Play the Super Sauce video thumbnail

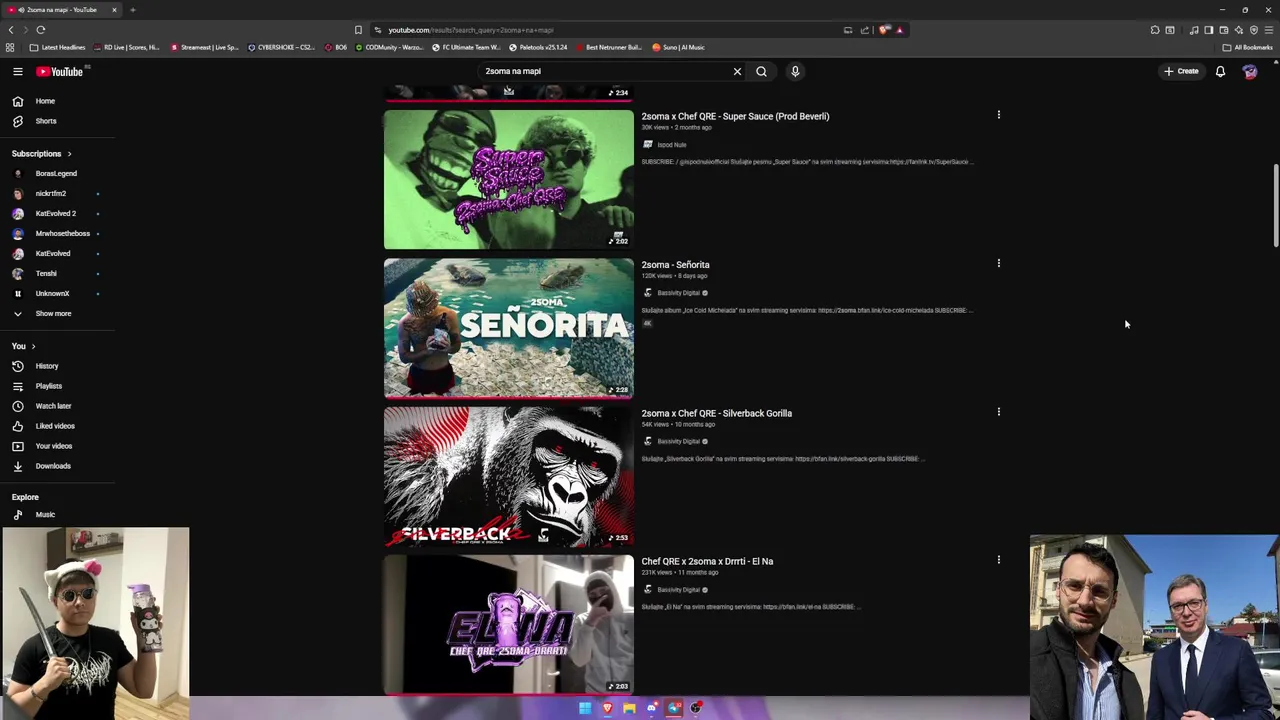tap(508, 179)
